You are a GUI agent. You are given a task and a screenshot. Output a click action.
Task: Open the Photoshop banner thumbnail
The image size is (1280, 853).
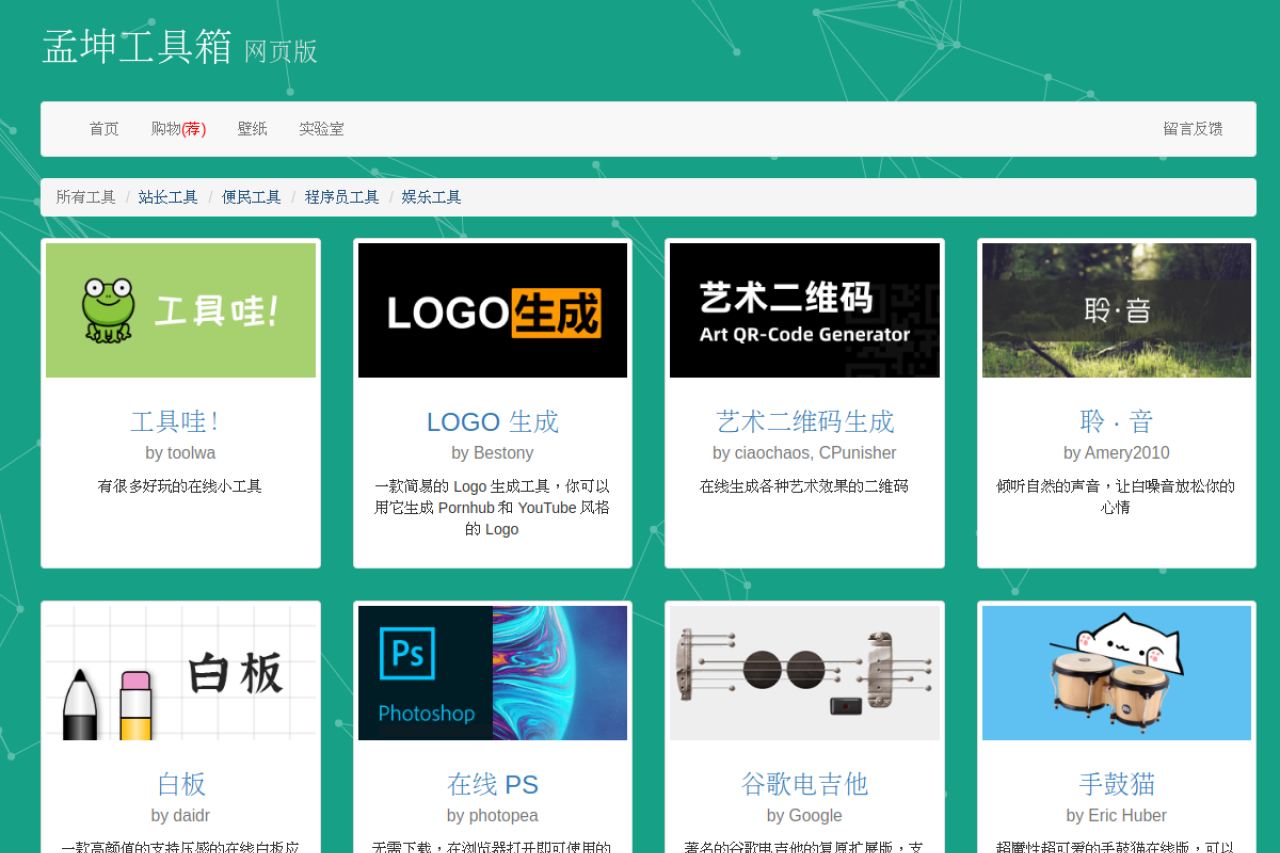click(493, 673)
